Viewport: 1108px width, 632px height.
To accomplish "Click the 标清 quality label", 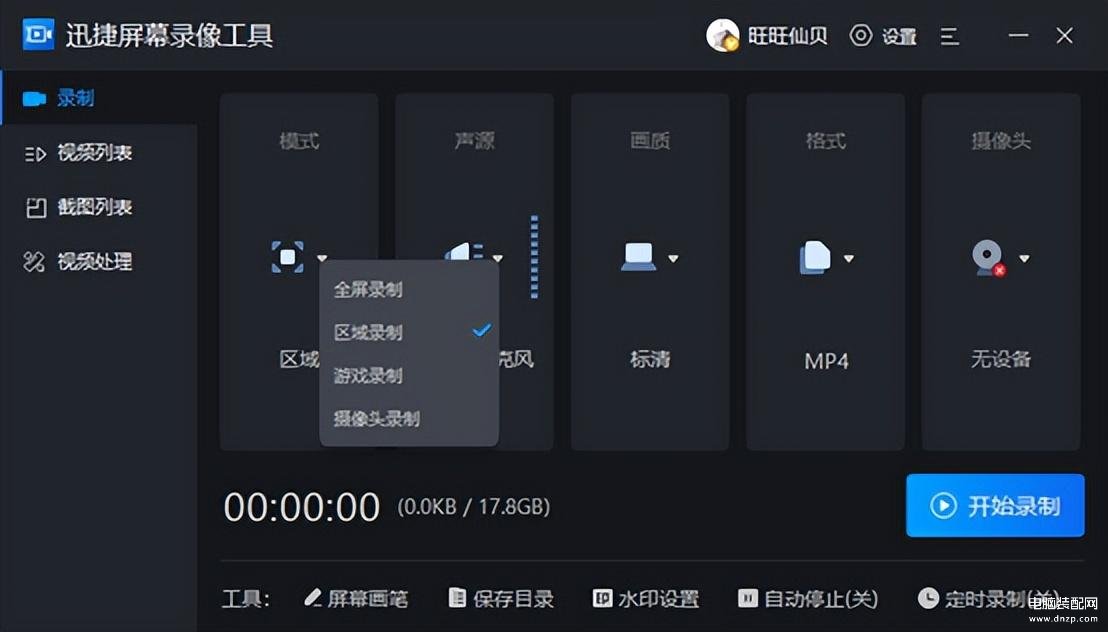I will pyautogui.click(x=650, y=360).
